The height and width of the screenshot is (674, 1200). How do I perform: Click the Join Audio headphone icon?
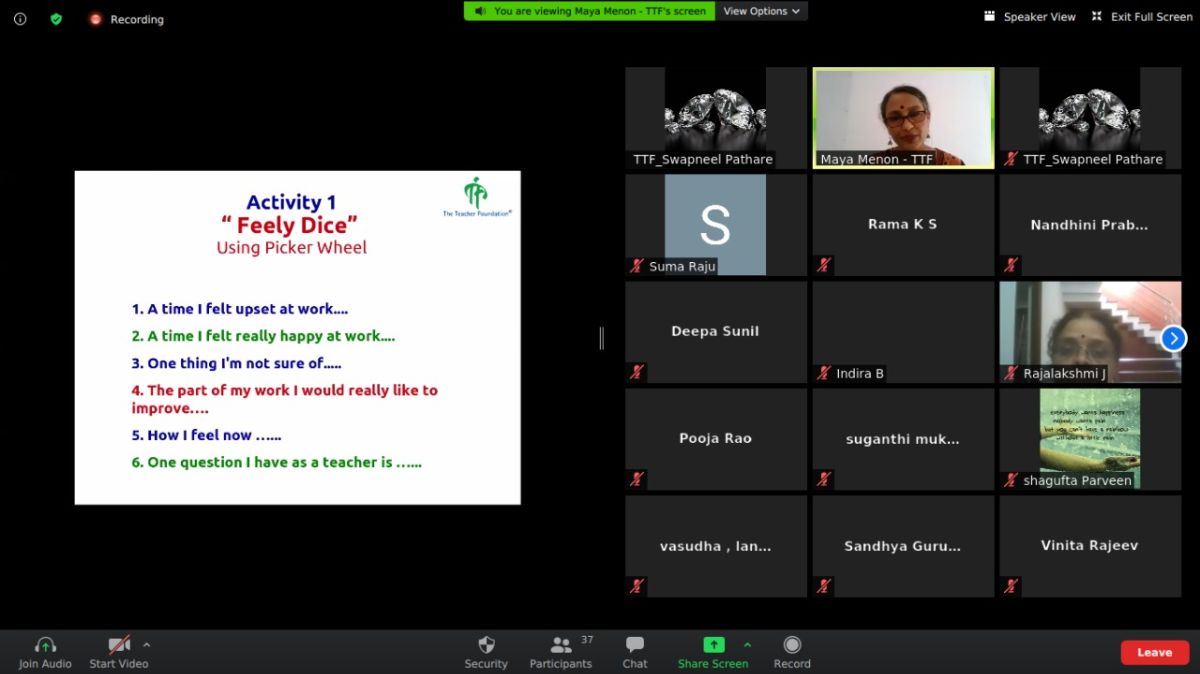(x=45, y=645)
